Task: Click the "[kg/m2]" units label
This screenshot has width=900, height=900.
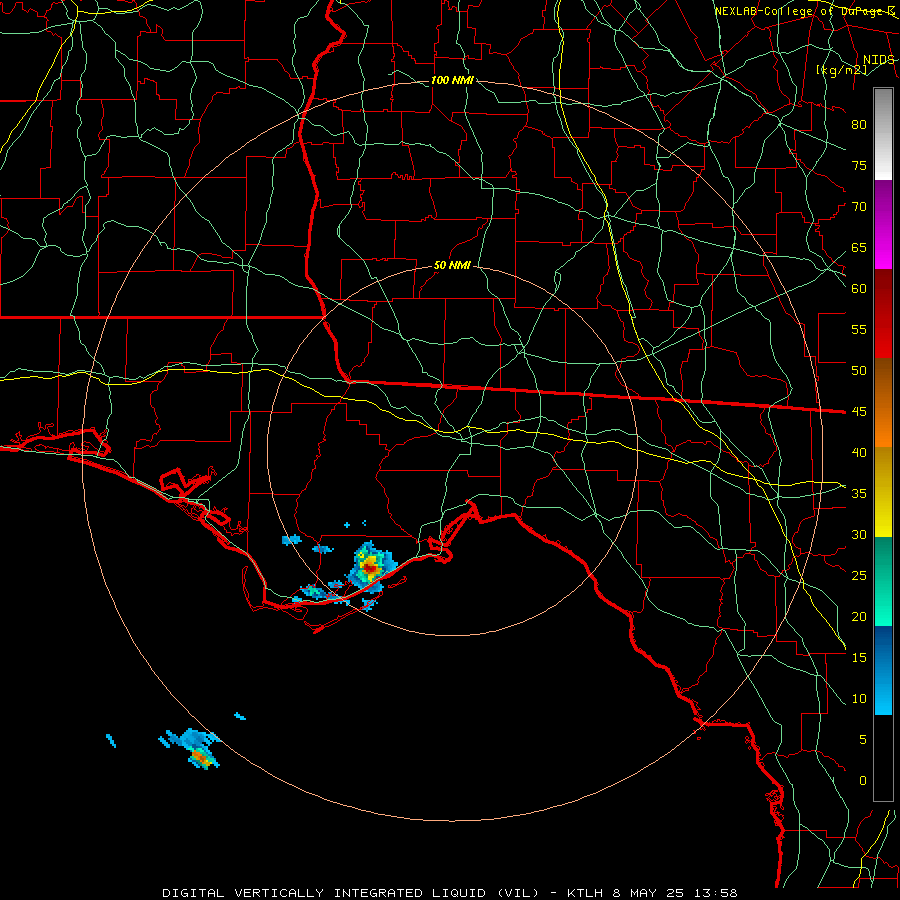Action: click(x=841, y=70)
